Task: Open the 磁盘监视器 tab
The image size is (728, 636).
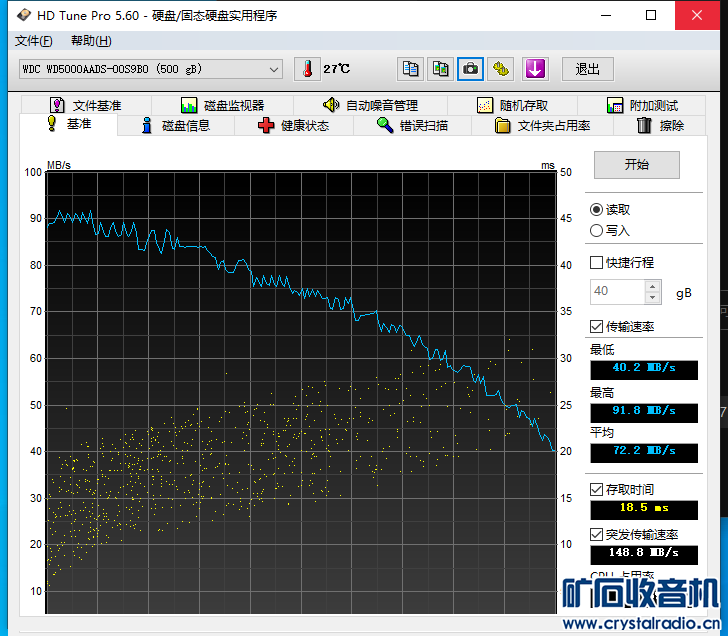Action: click(222, 105)
